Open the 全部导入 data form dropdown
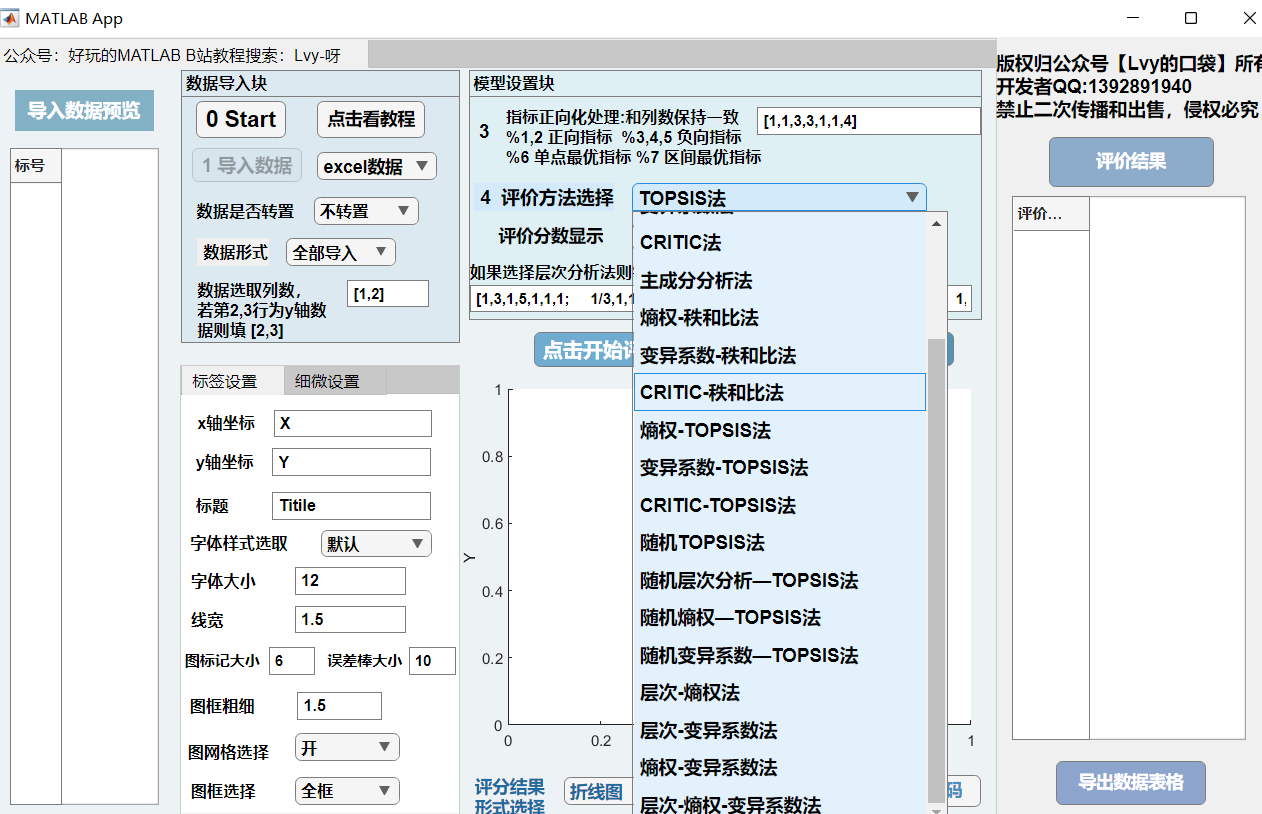 340,253
